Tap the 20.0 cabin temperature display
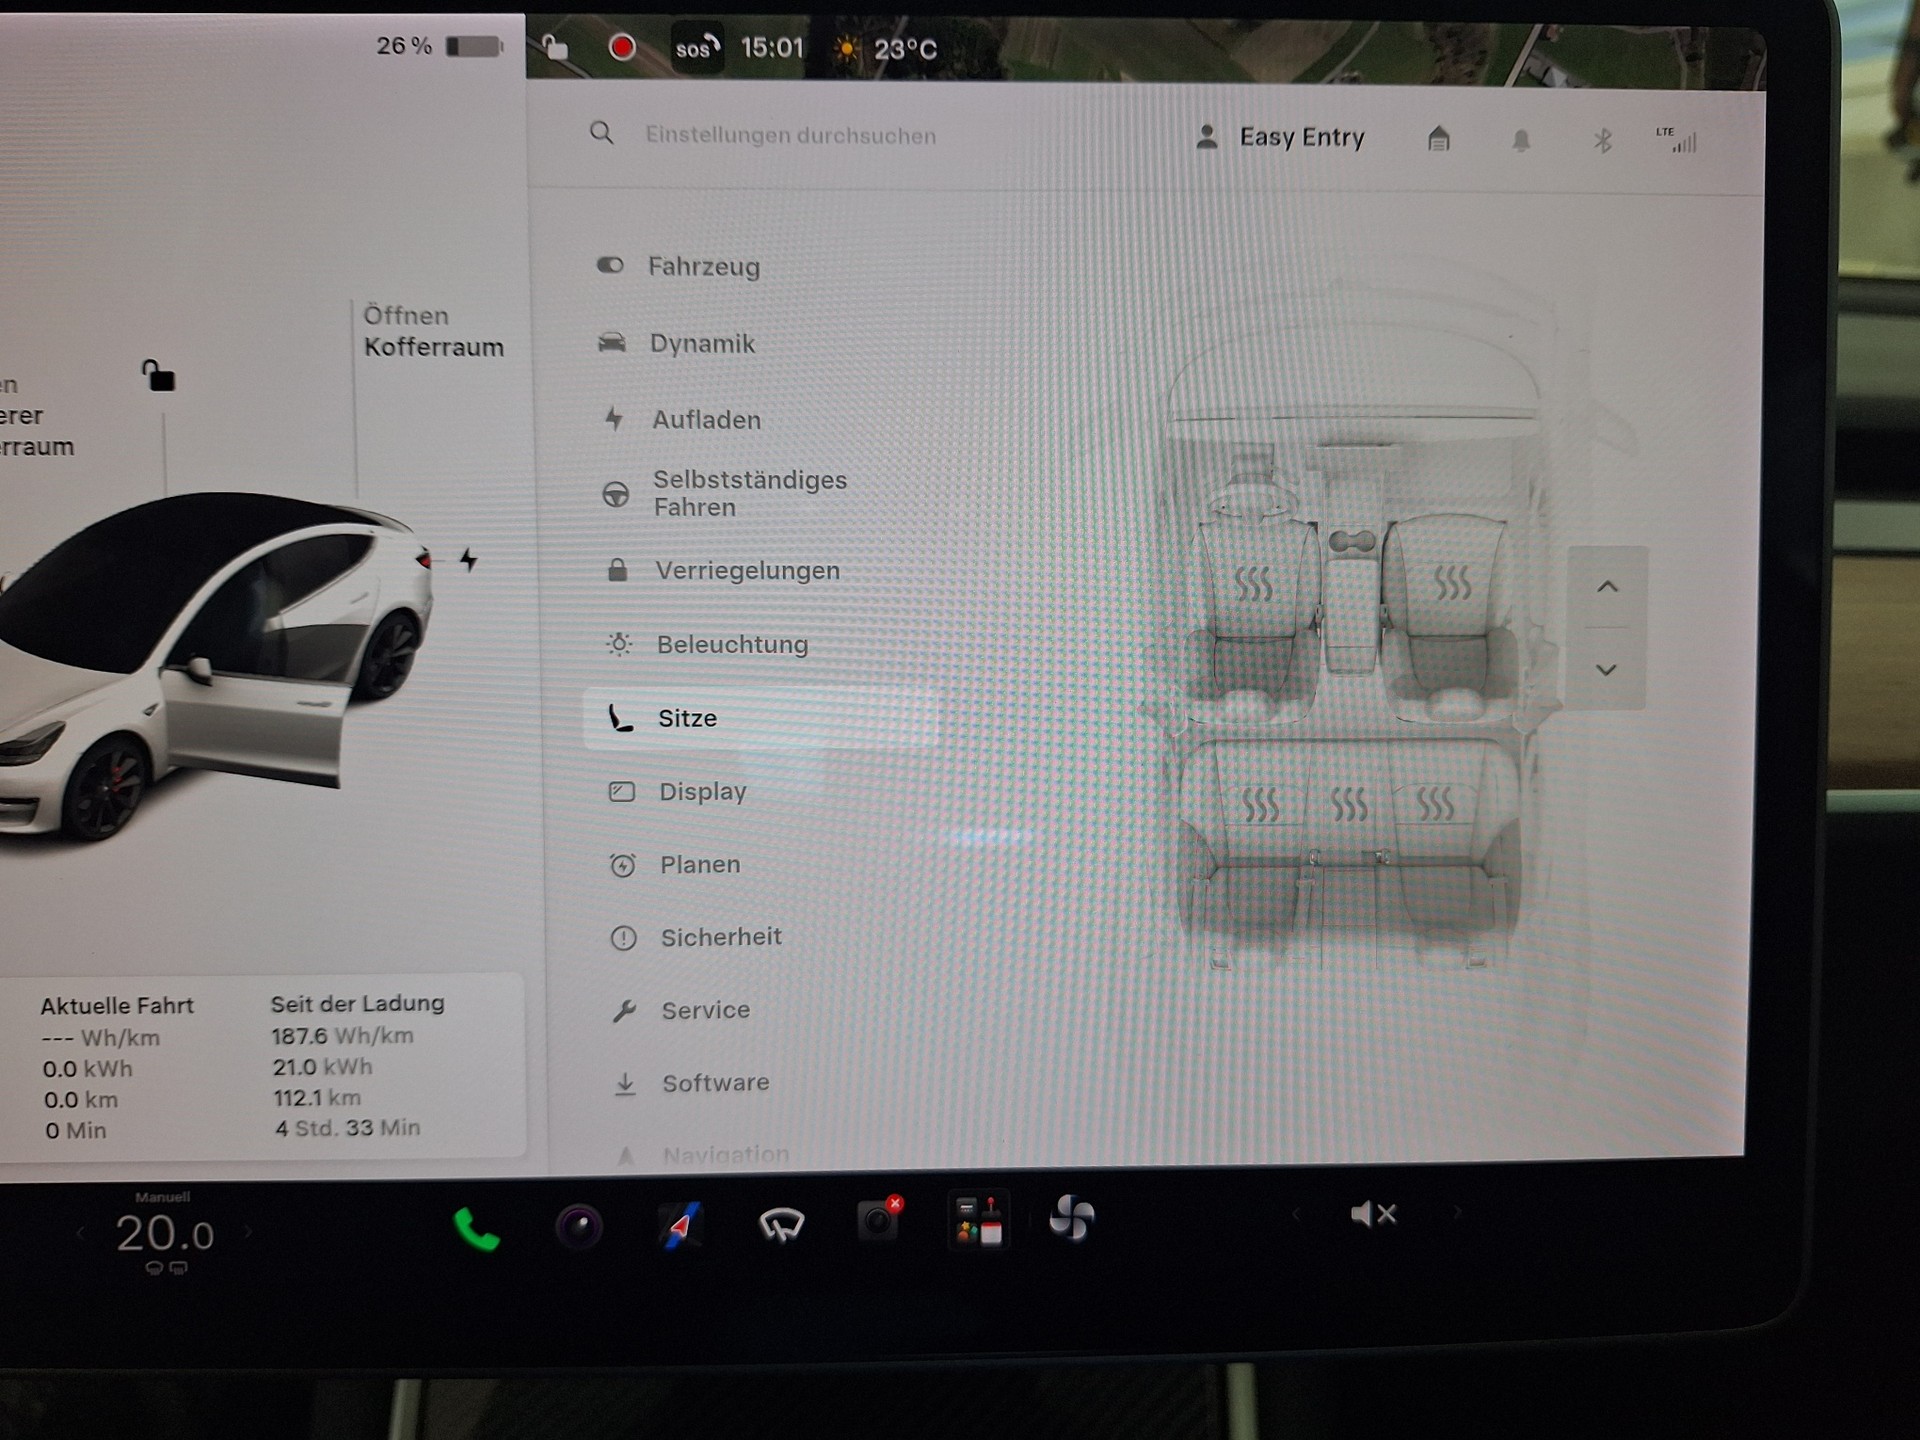This screenshot has height=1440, width=1920. click(x=165, y=1233)
